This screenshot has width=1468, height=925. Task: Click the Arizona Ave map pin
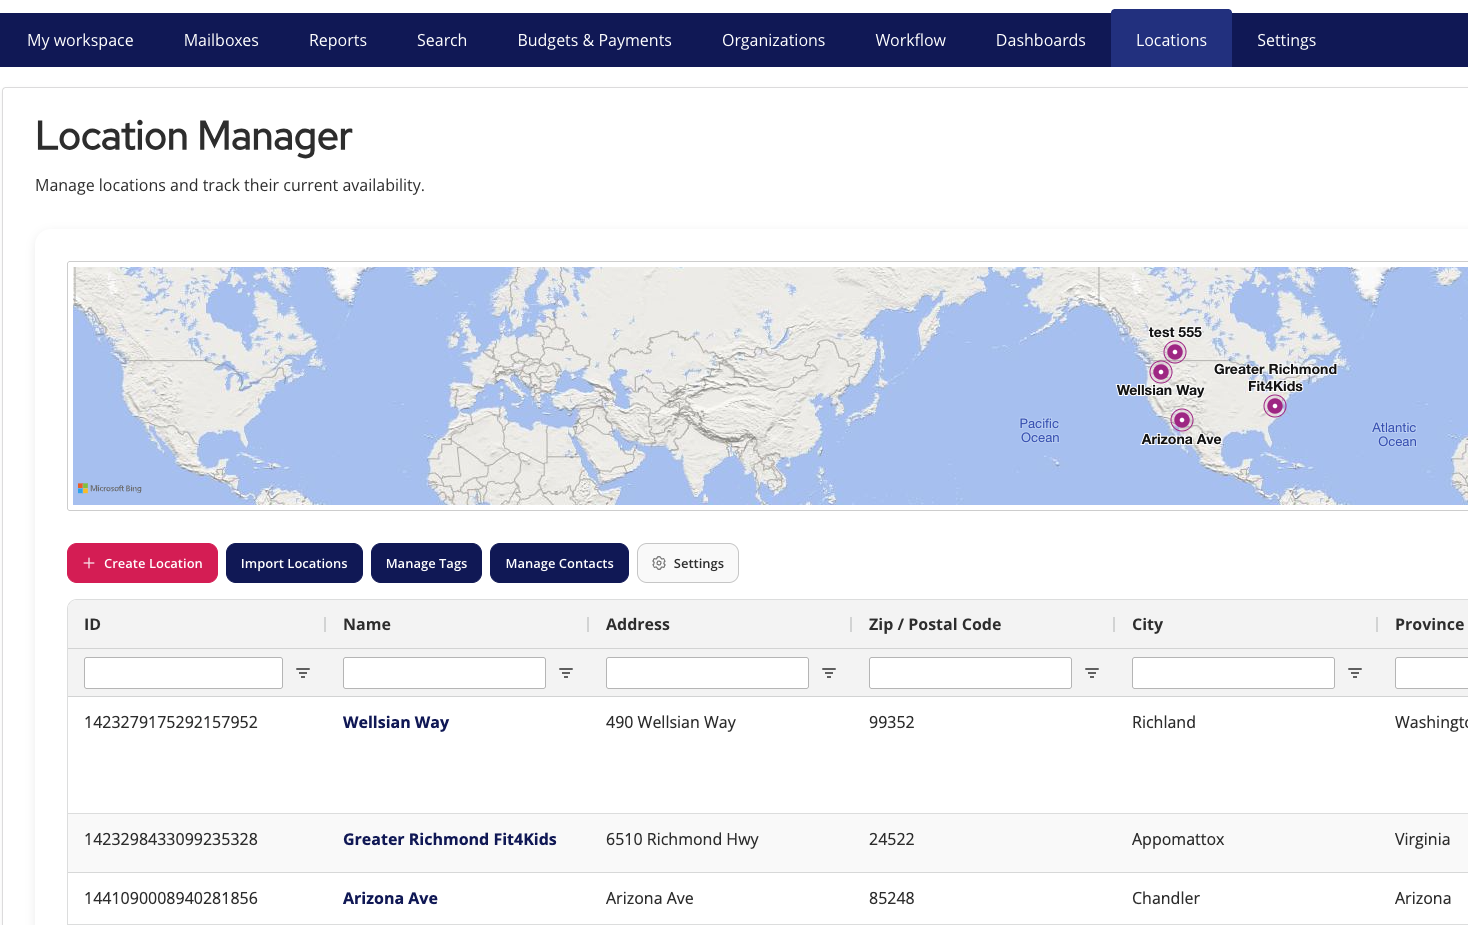tap(1182, 420)
